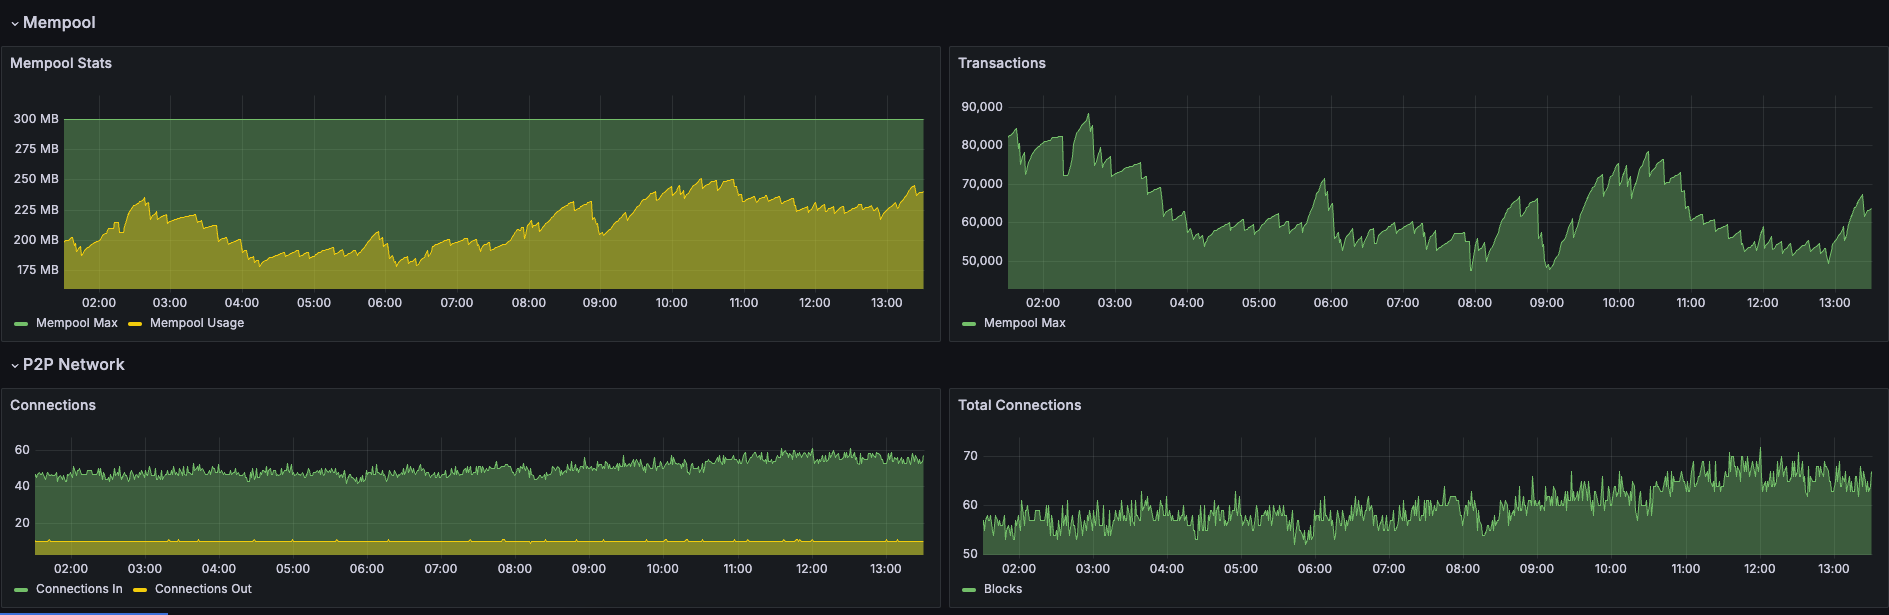
Task: Toggle Connections In legend series
Action: pyautogui.click(x=79, y=589)
